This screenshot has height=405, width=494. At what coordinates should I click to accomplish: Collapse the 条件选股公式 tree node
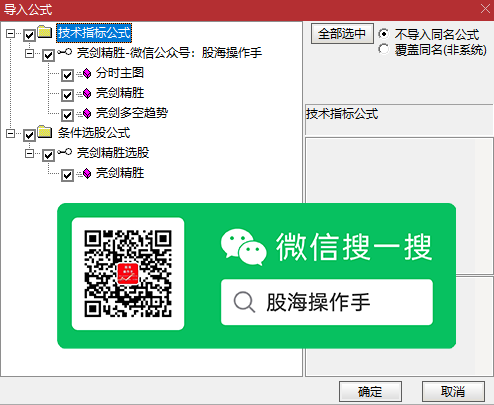[10, 134]
